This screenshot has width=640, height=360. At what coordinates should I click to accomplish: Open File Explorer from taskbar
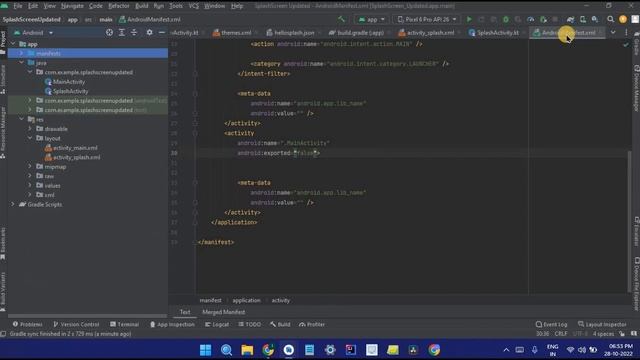tap(247, 350)
